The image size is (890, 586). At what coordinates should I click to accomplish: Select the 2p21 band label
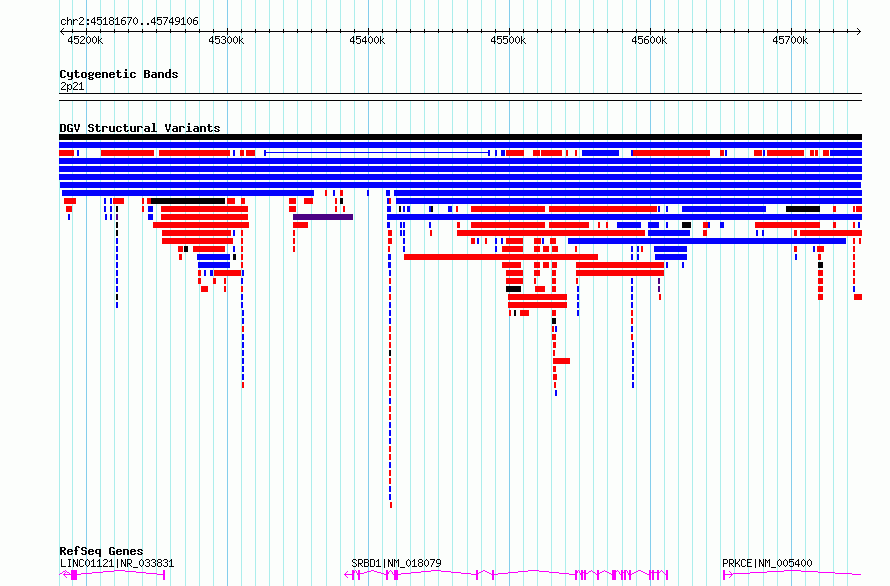(72, 86)
